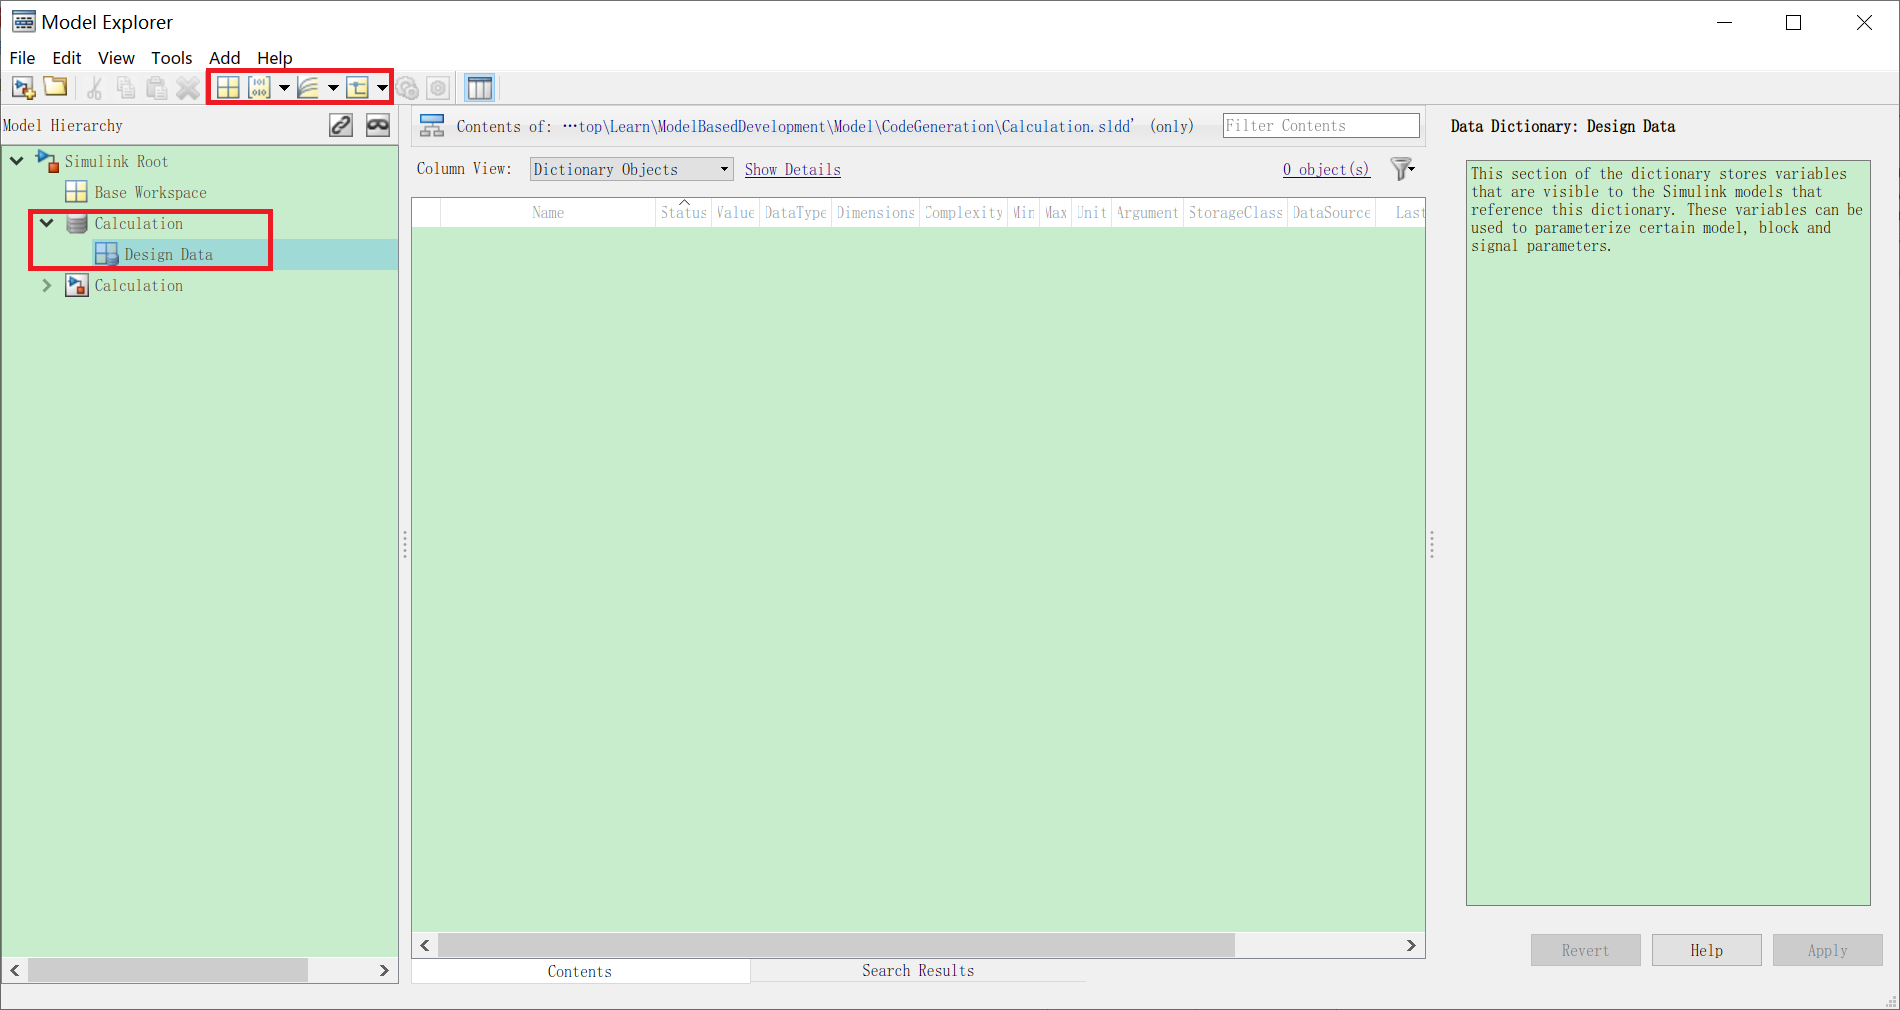This screenshot has width=1900, height=1010.
Task: Sort by the Value column header
Action: (x=736, y=212)
